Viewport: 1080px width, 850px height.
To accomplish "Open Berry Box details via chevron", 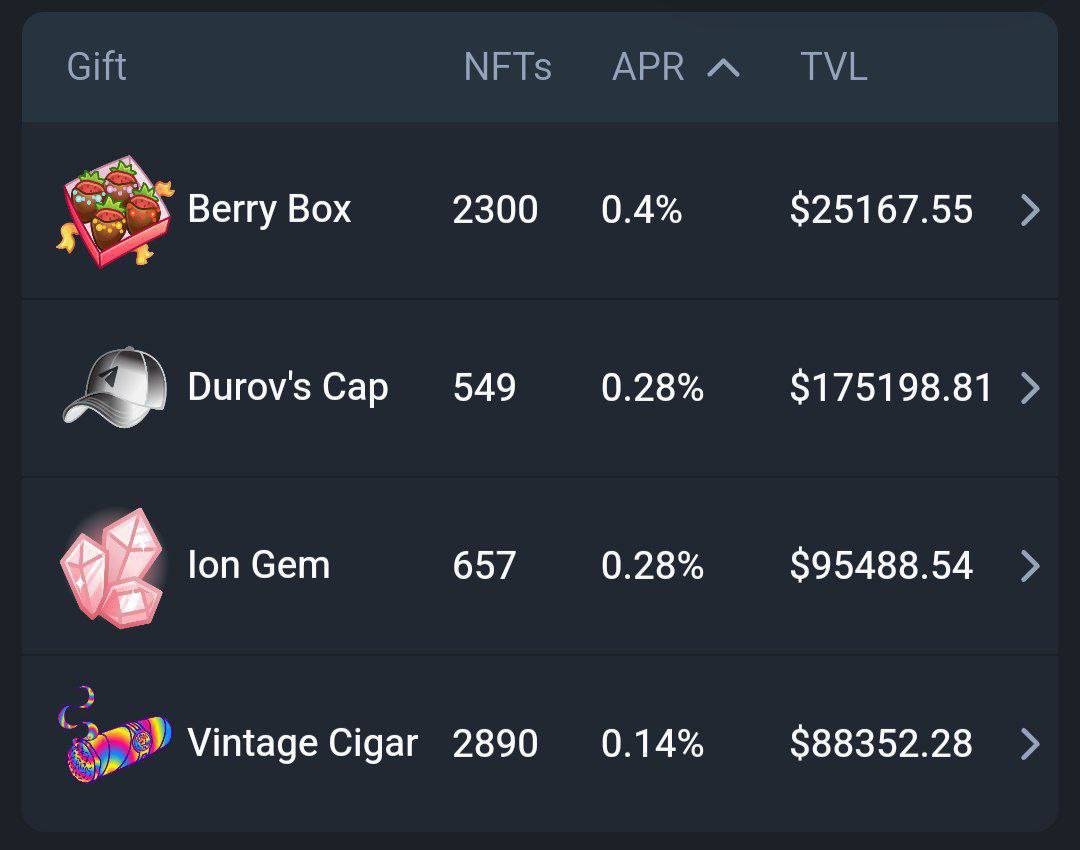I will point(1030,210).
